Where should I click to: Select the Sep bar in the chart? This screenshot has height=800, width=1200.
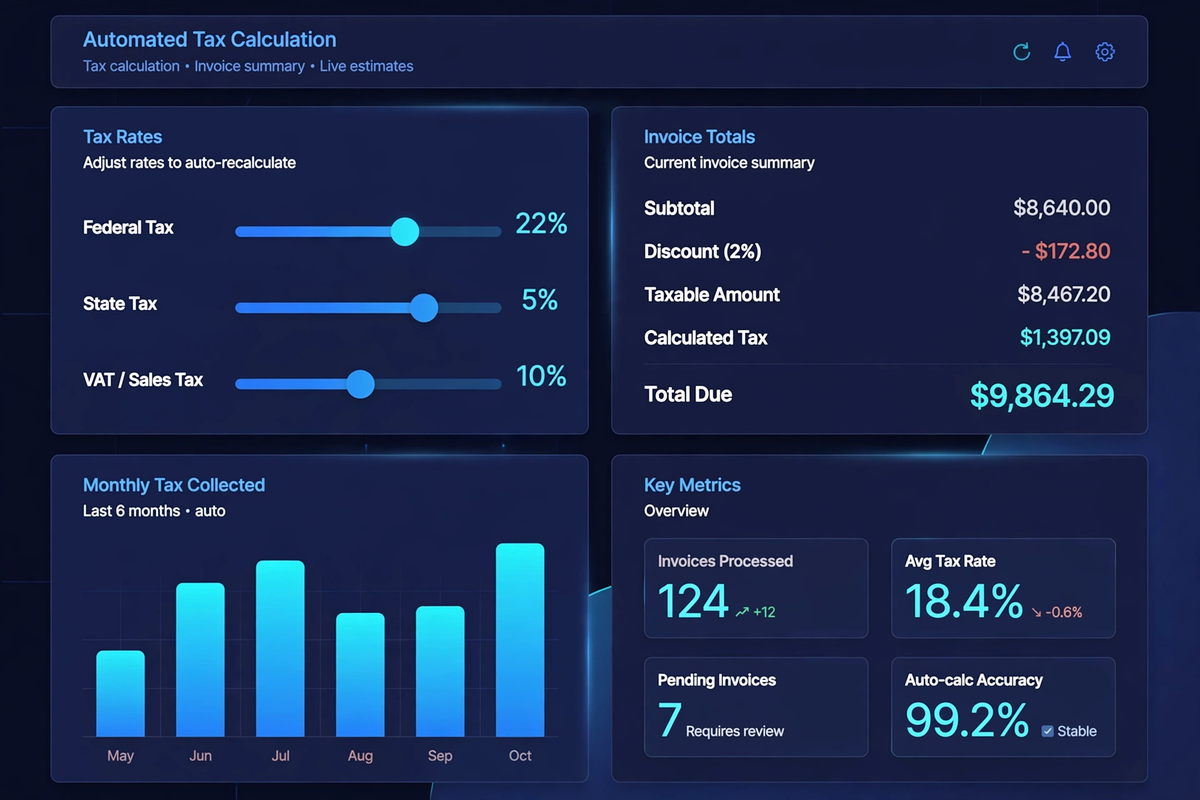coord(440,672)
